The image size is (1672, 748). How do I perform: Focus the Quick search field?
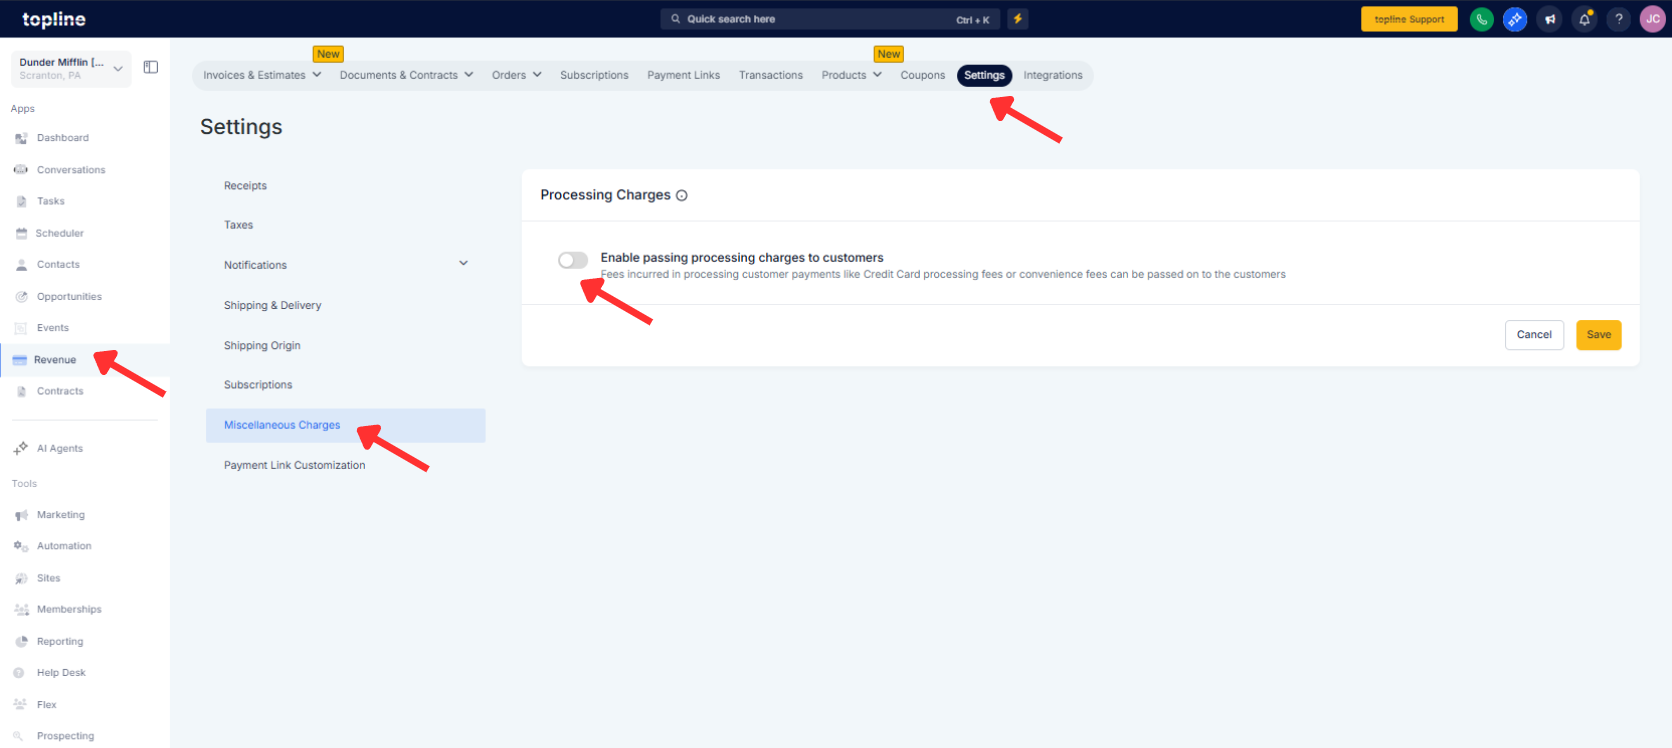(832, 19)
